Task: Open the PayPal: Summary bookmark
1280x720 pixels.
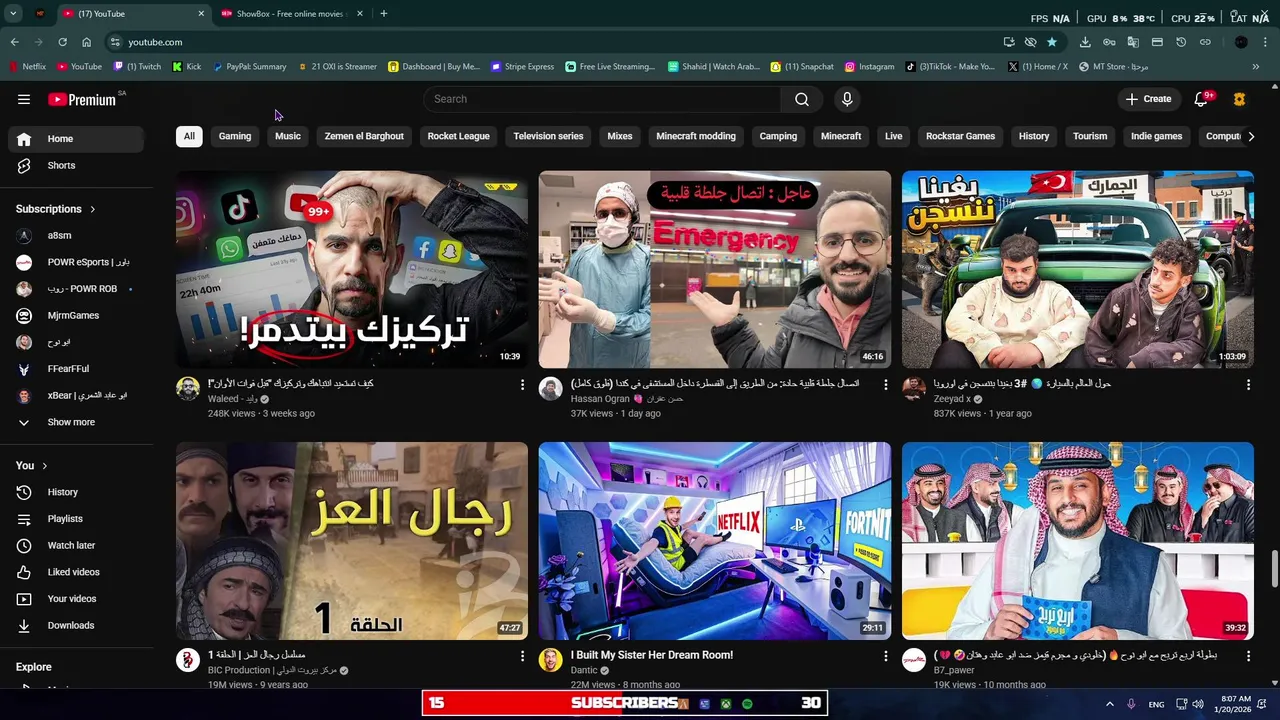Action: tap(250, 67)
